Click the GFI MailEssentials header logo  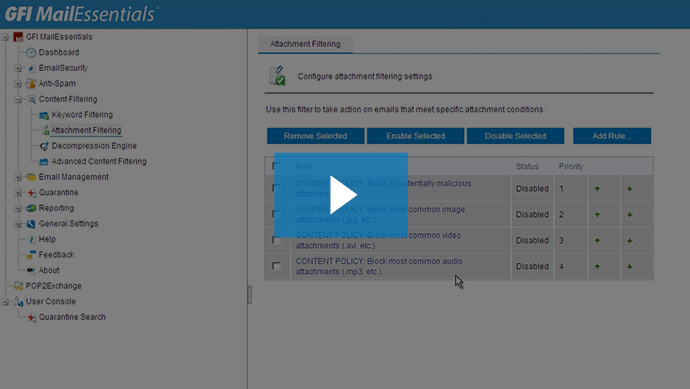(x=81, y=14)
